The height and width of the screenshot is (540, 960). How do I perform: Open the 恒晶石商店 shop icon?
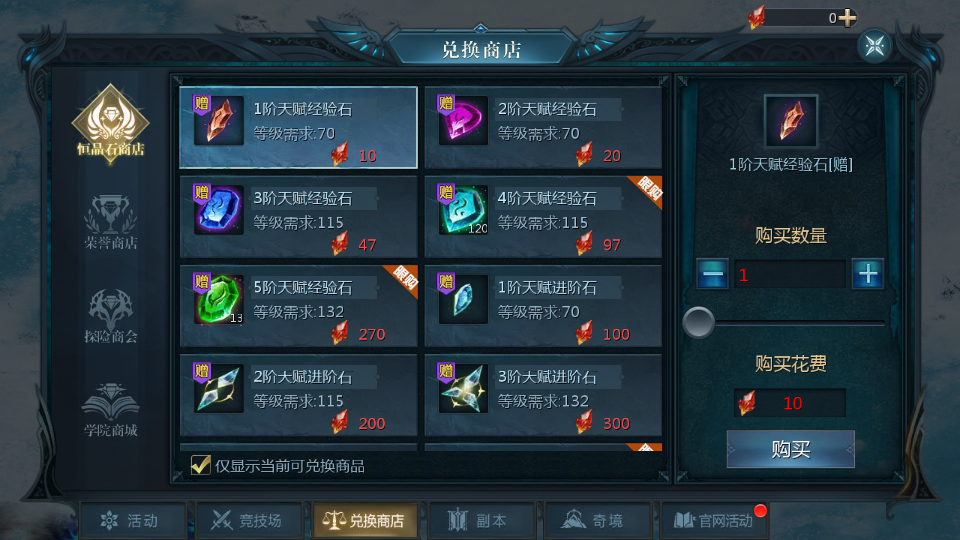[x=110, y=123]
